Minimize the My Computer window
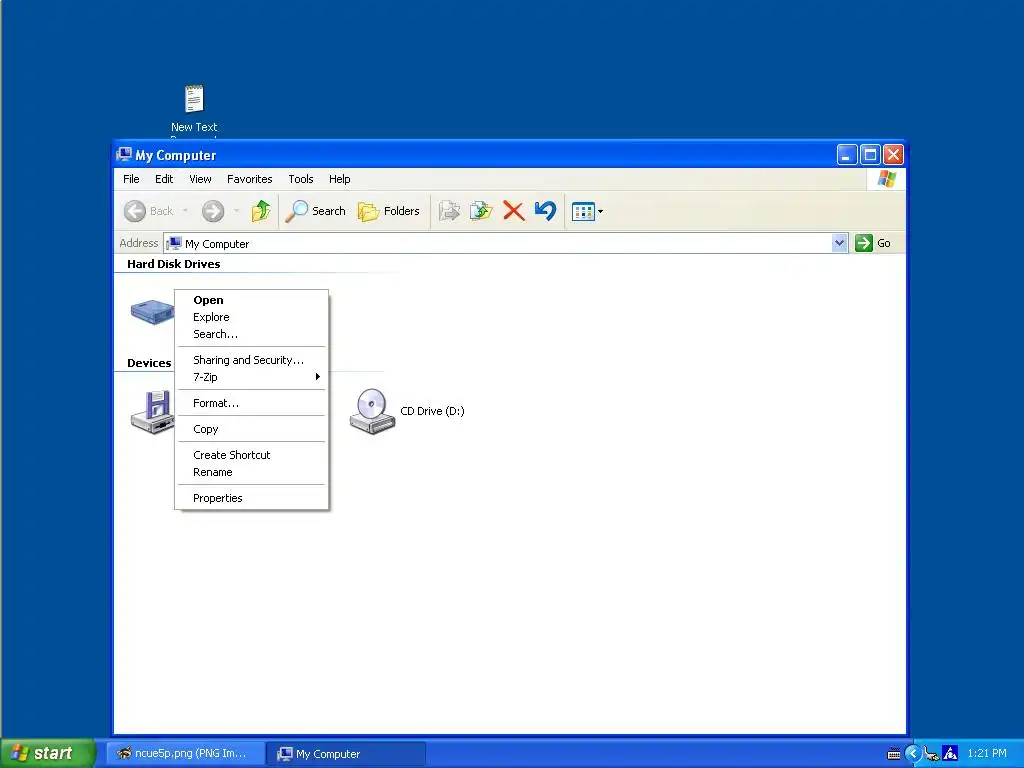The image size is (1024, 768). 847,155
